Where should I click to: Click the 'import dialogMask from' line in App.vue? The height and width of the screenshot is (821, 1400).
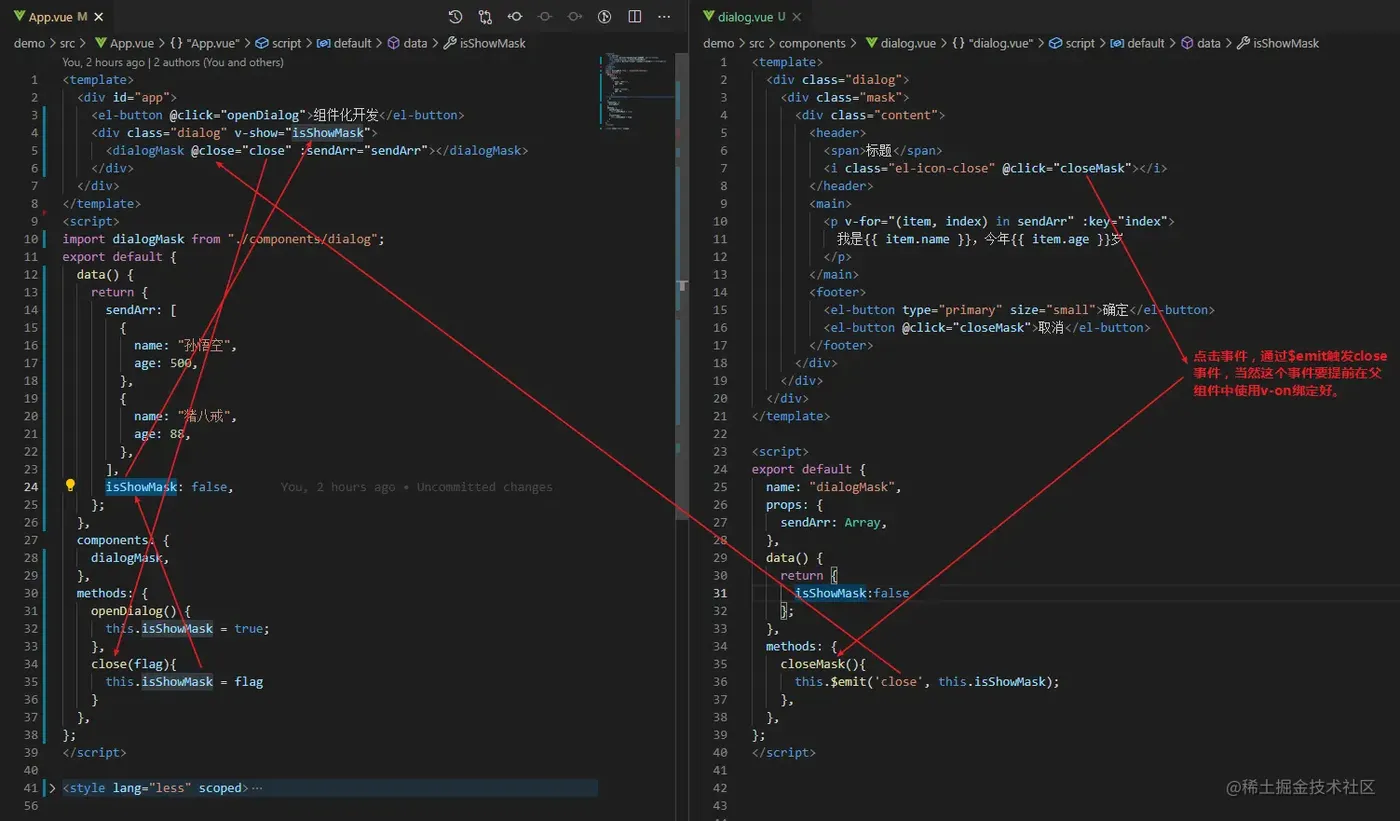click(x=223, y=239)
